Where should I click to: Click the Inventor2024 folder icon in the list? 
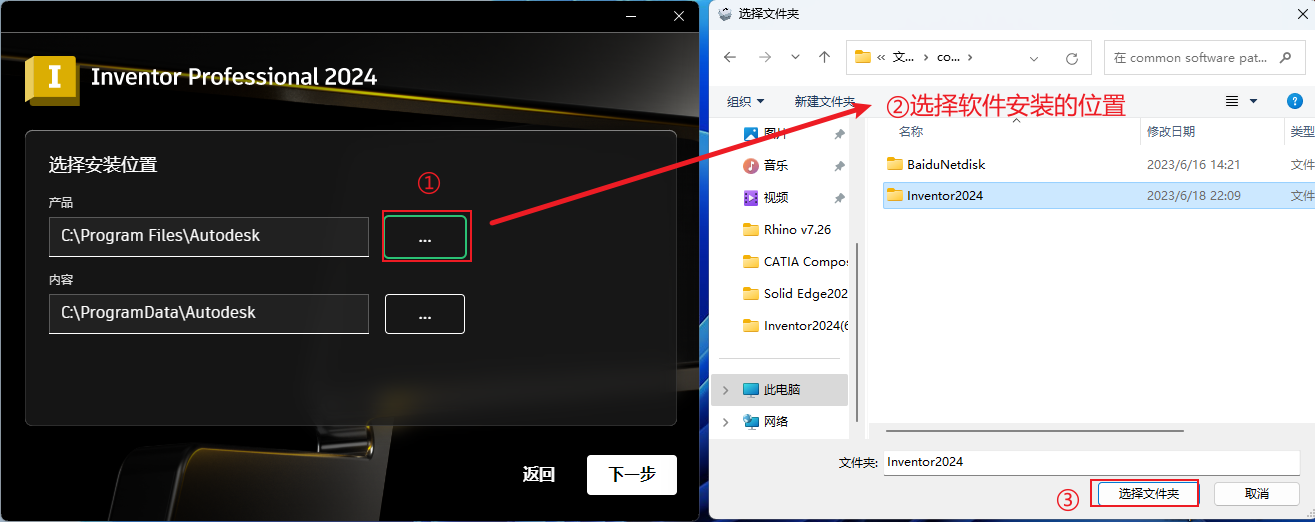pyautogui.click(x=895, y=195)
